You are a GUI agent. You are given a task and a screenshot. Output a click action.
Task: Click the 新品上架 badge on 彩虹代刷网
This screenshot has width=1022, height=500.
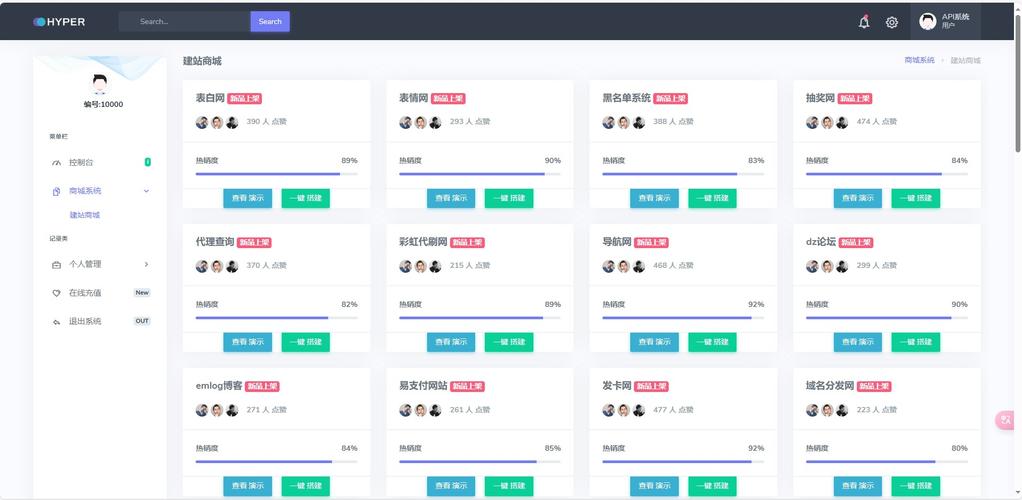pos(467,243)
